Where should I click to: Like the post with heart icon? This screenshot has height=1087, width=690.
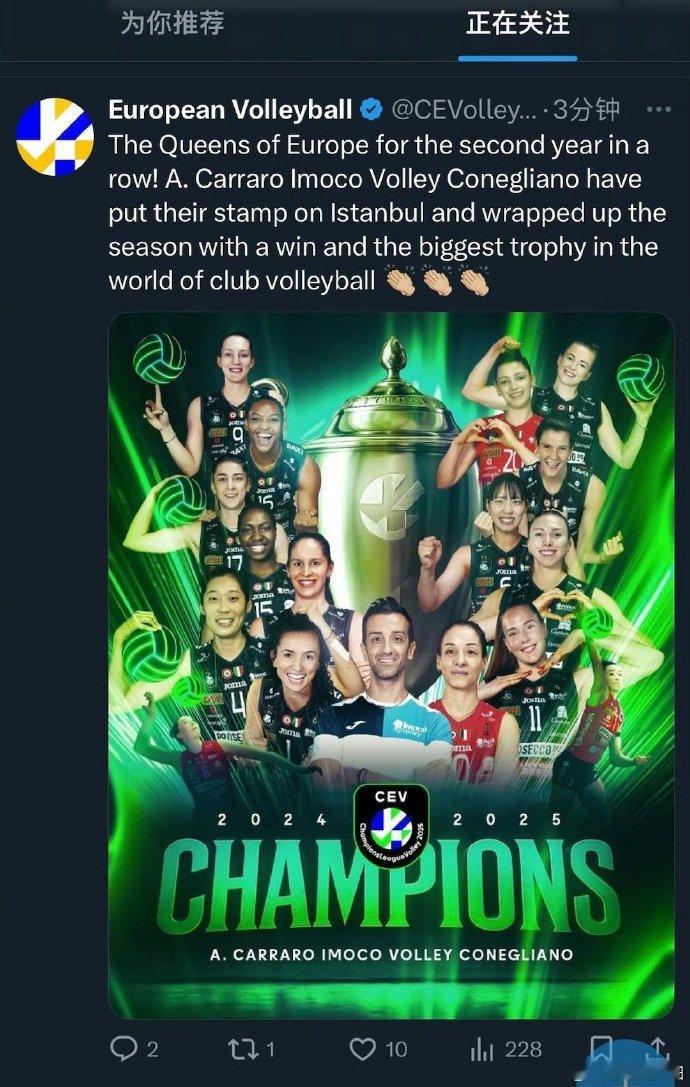pos(362,1049)
